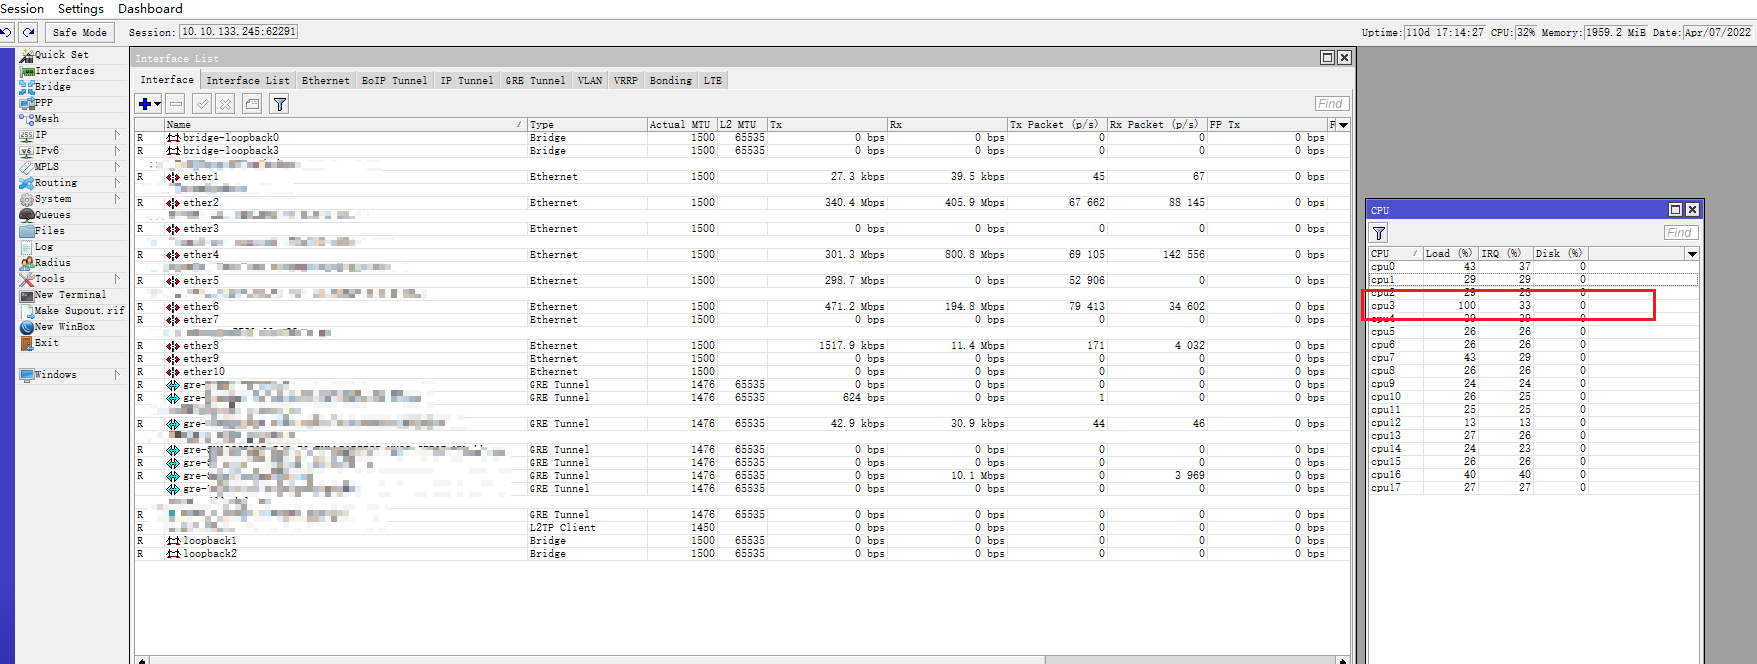Maximize the Interface List window
The image size is (1757, 664).
pos(1327,58)
